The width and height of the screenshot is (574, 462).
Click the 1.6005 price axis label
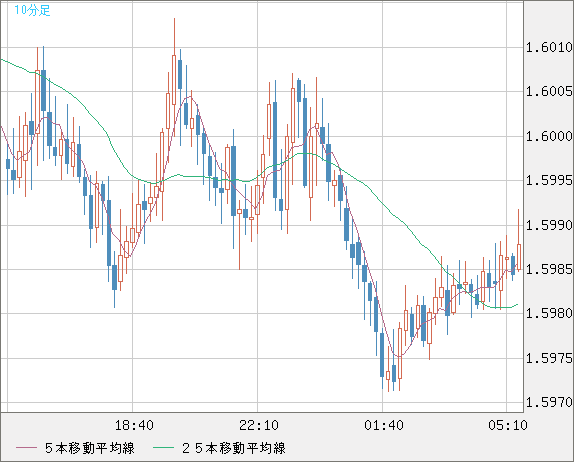point(549,91)
